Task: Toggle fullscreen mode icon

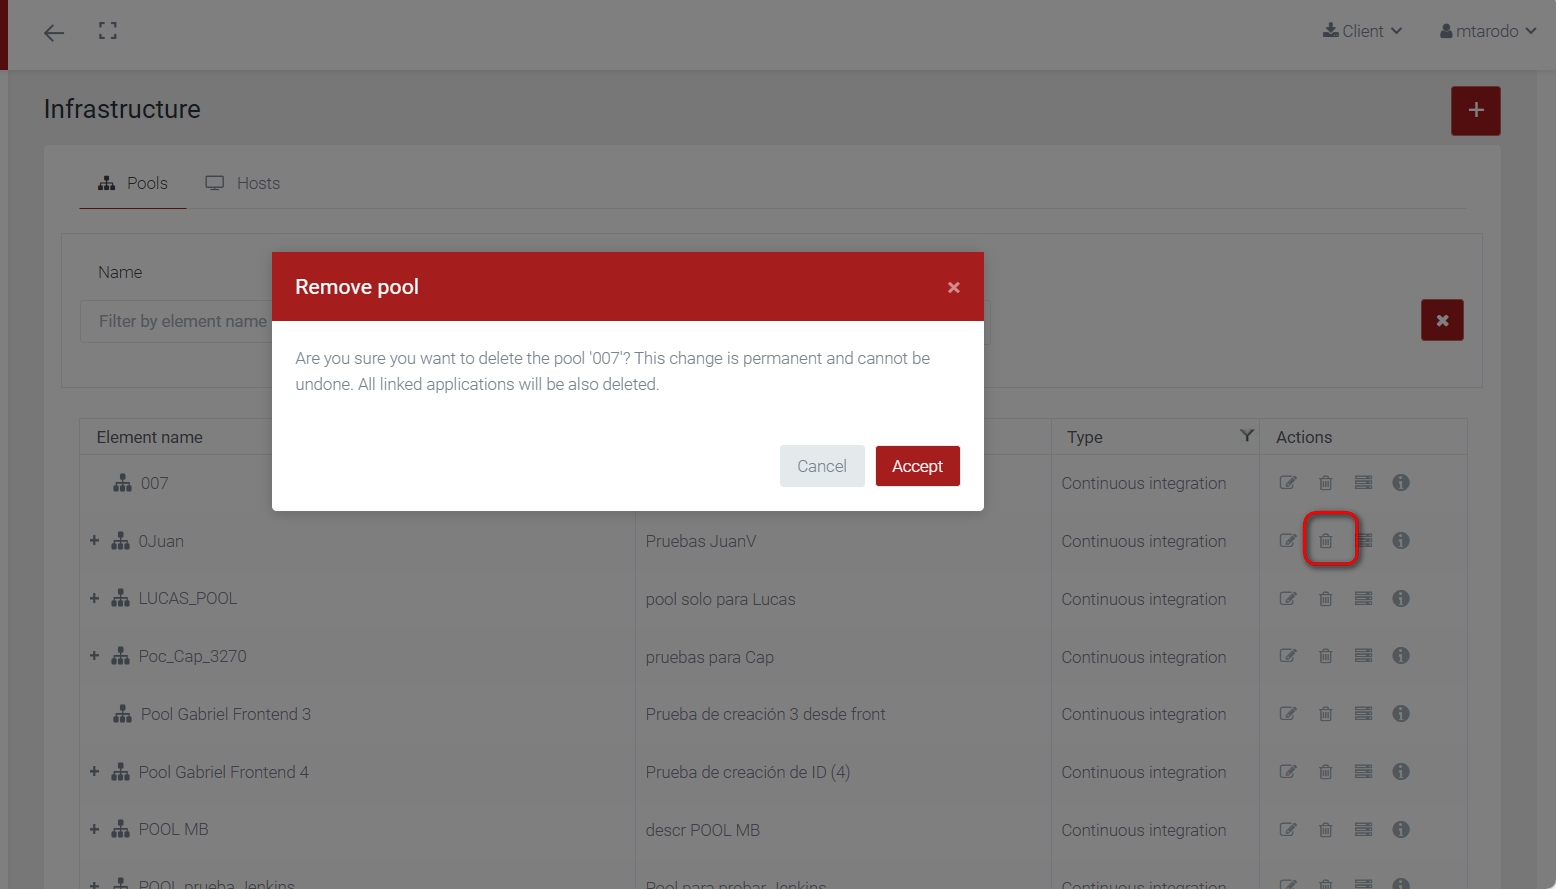Action: click(108, 31)
